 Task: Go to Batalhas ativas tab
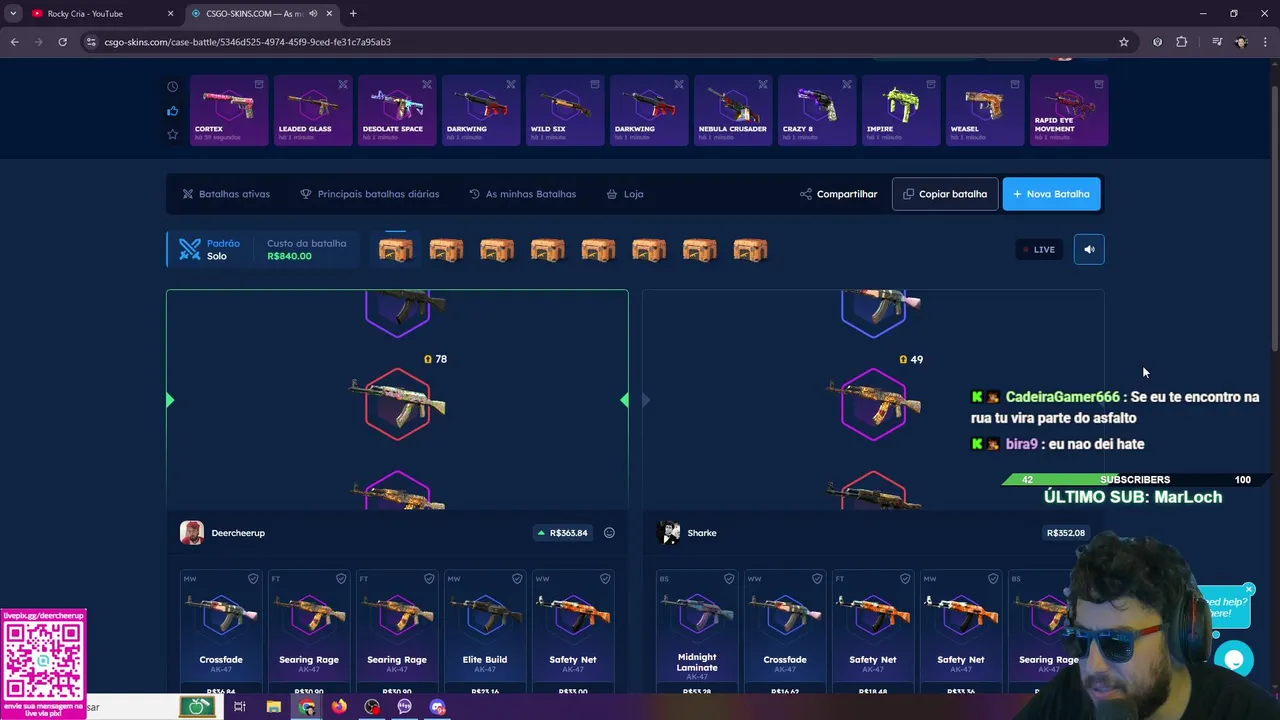point(226,194)
